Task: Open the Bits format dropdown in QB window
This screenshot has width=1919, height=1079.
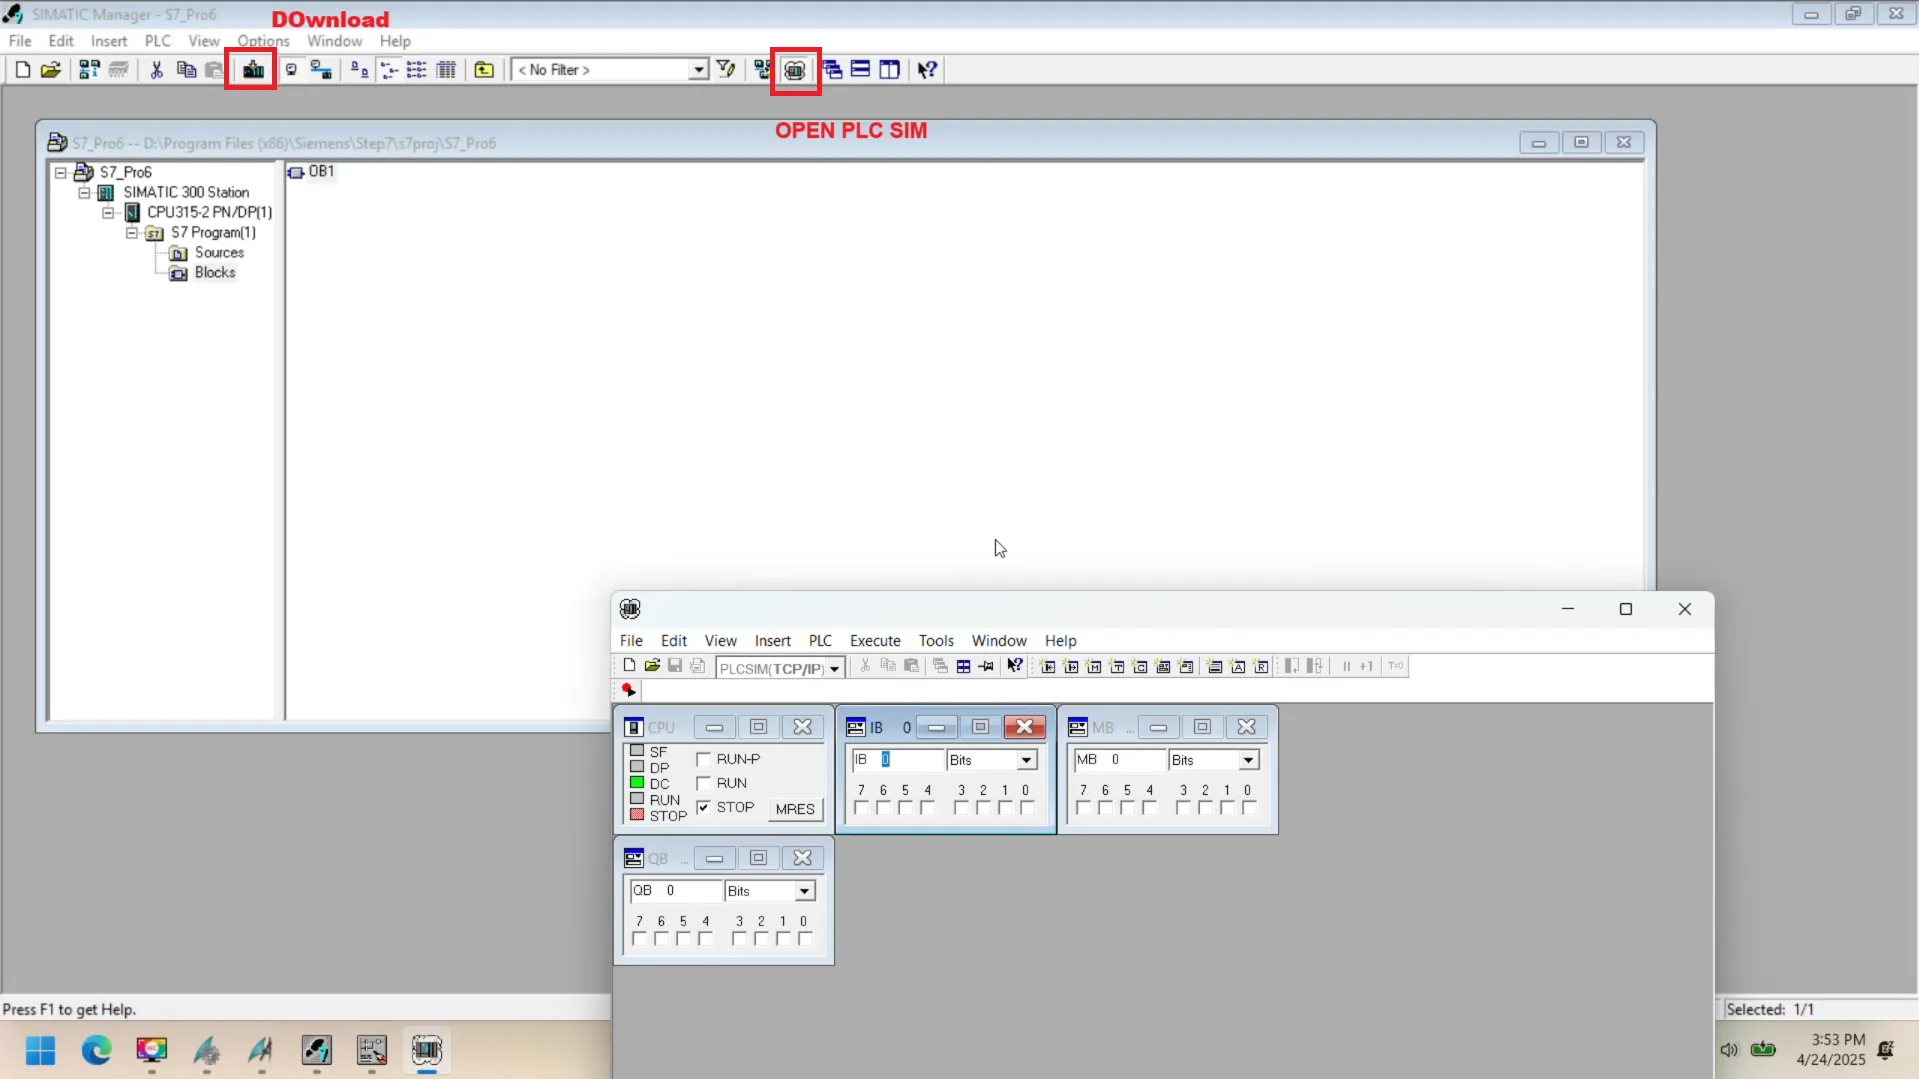Action: [x=805, y=891]
